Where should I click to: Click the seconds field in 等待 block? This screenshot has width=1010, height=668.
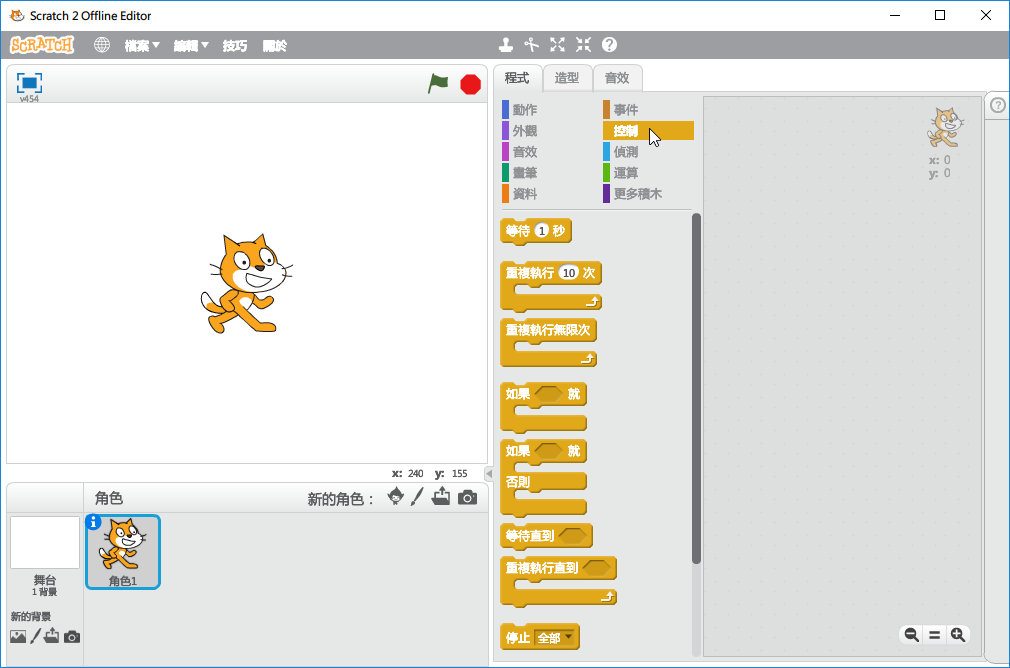(x=542, y=231)
